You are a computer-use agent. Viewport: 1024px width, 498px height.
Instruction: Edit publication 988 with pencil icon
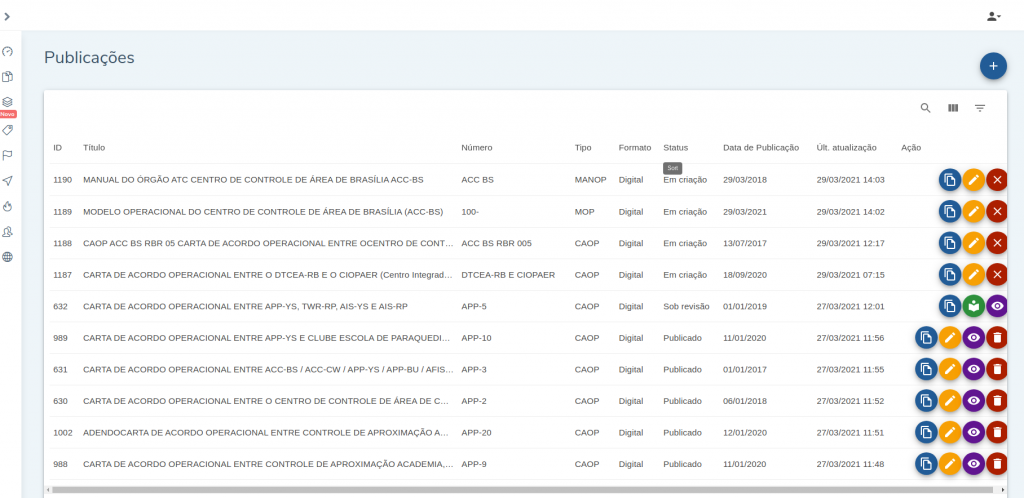point(950,464)
